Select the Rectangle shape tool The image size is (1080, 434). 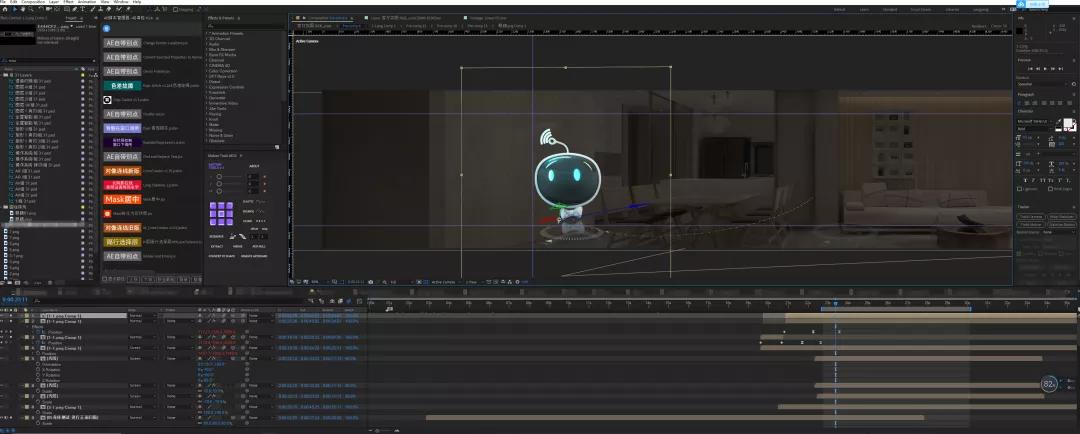point(67,9)
